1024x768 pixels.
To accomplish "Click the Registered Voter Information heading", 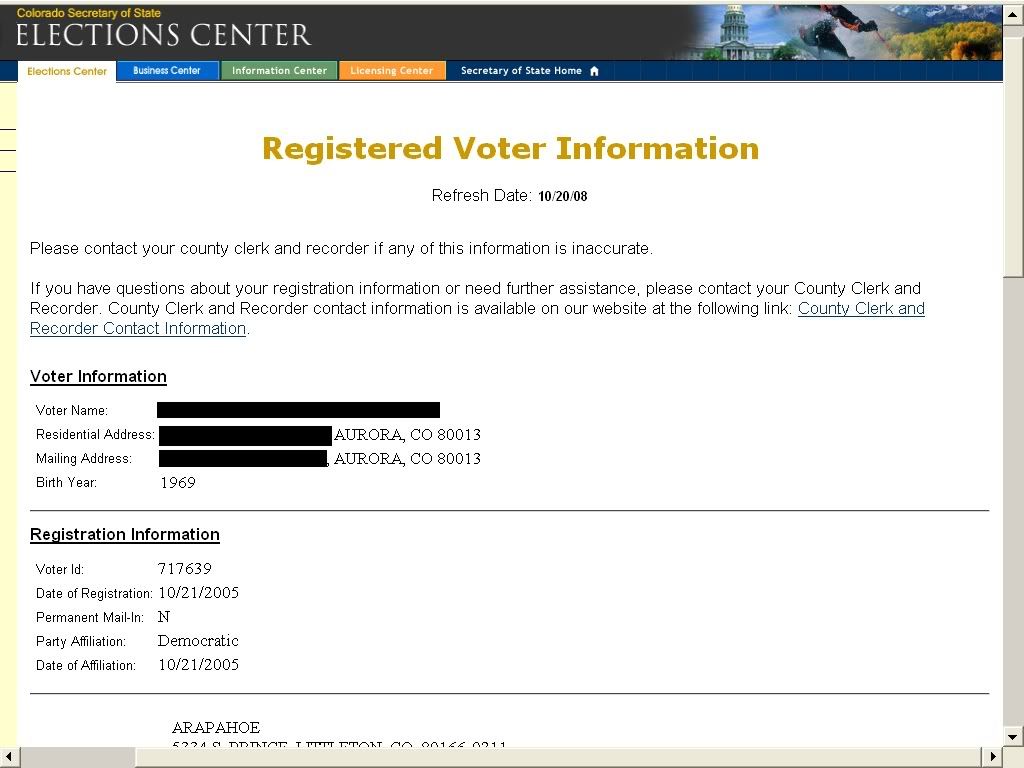I will [511, 148].
